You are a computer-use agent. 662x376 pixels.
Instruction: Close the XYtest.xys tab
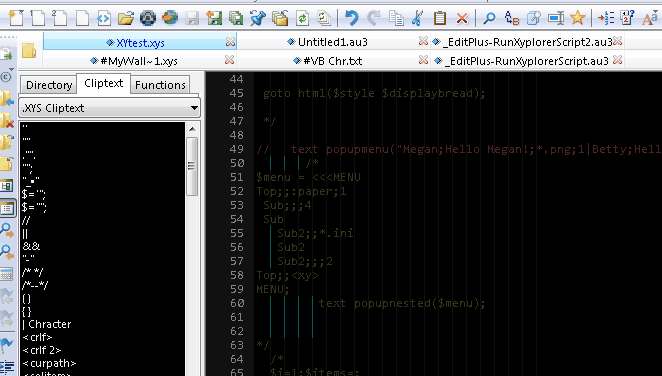(230, 41)
